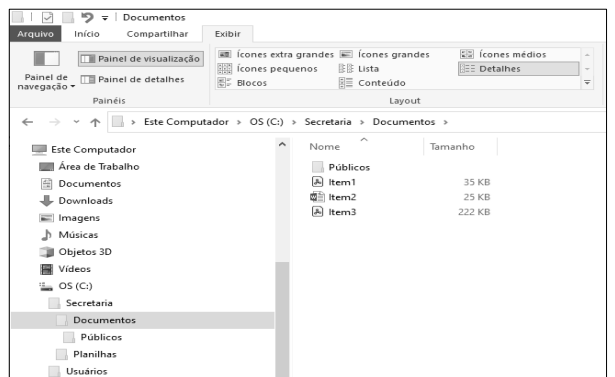Open Downloads in navigation pane
Viewport: 615px width, 377px height.
(76, 200)
